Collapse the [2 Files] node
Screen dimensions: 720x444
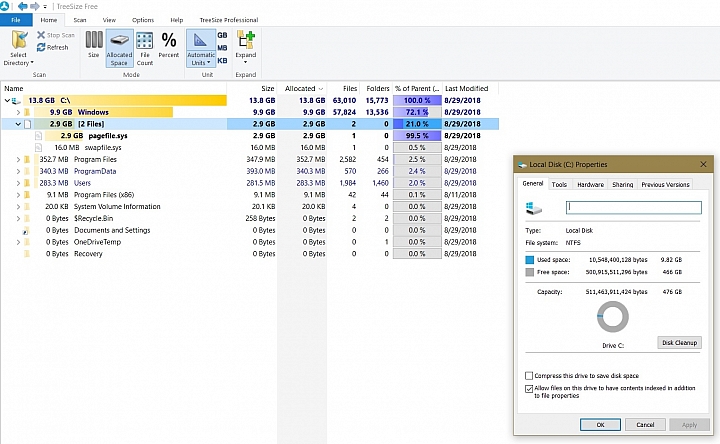tap(18, 124)
